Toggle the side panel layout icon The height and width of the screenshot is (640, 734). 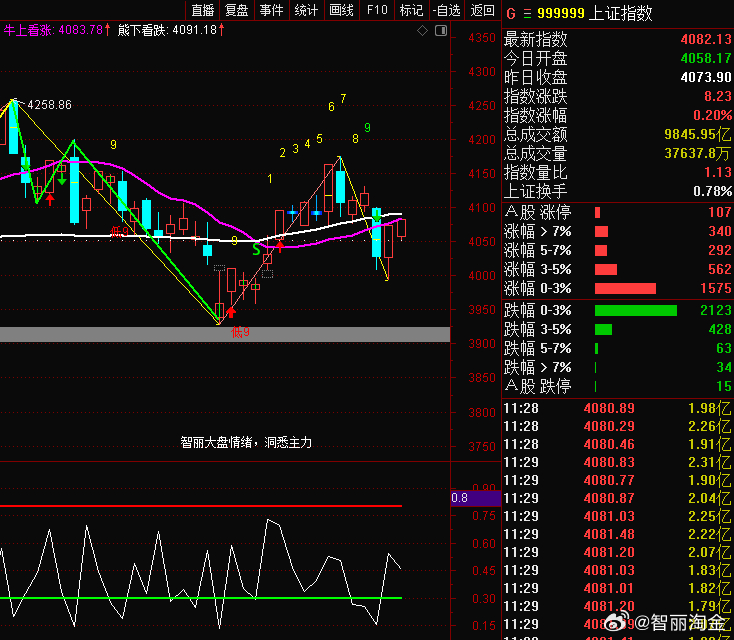[441, 31]
